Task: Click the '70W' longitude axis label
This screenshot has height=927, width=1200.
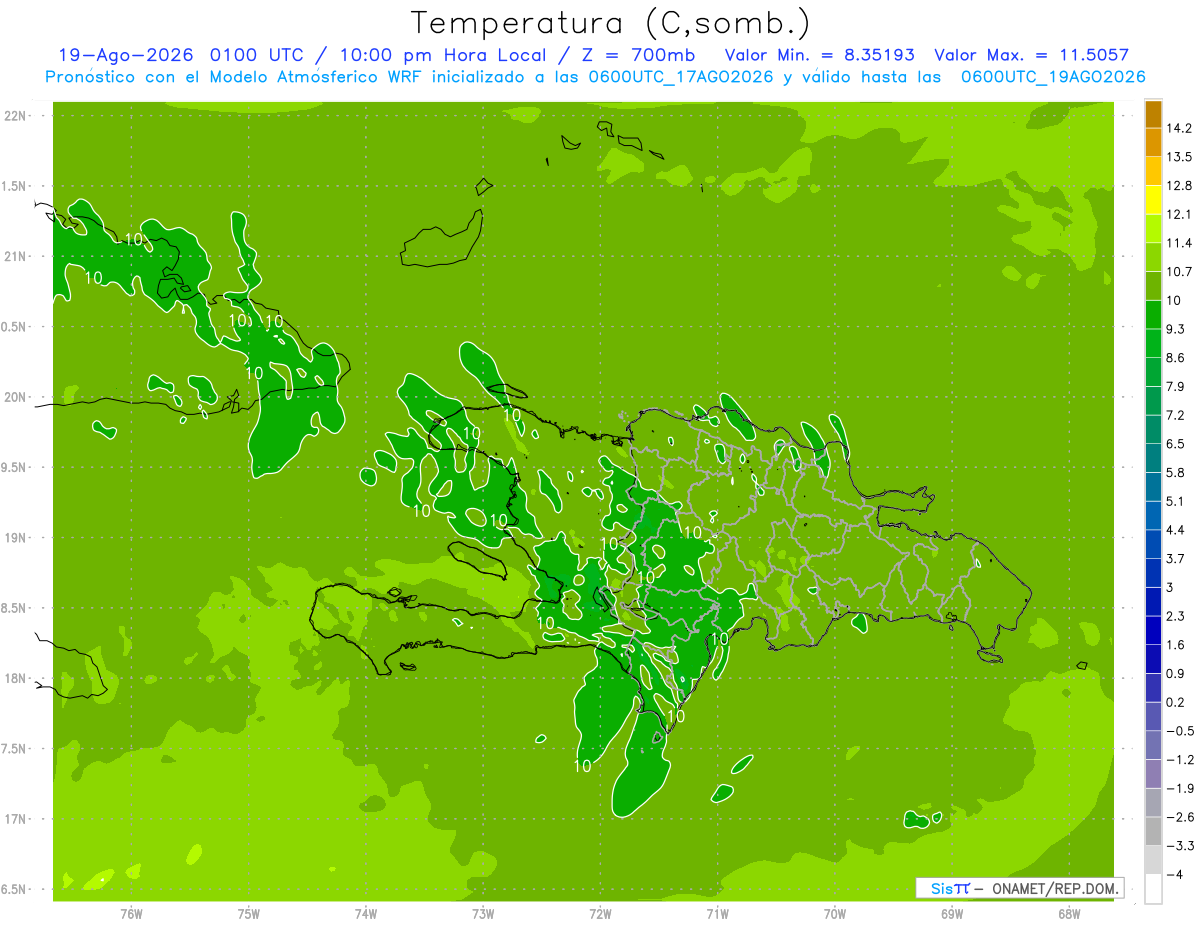Action: click(x=835, y=915)
